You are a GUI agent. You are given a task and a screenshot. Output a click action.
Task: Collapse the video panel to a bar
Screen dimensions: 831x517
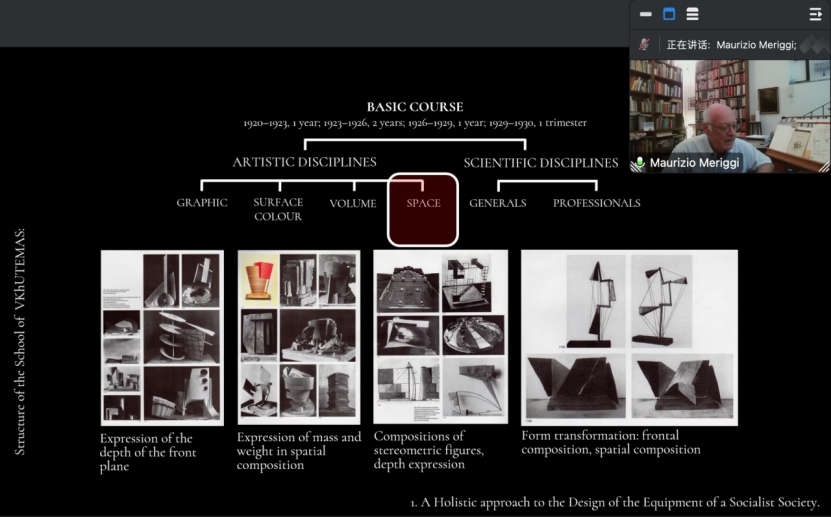[646, 14]
